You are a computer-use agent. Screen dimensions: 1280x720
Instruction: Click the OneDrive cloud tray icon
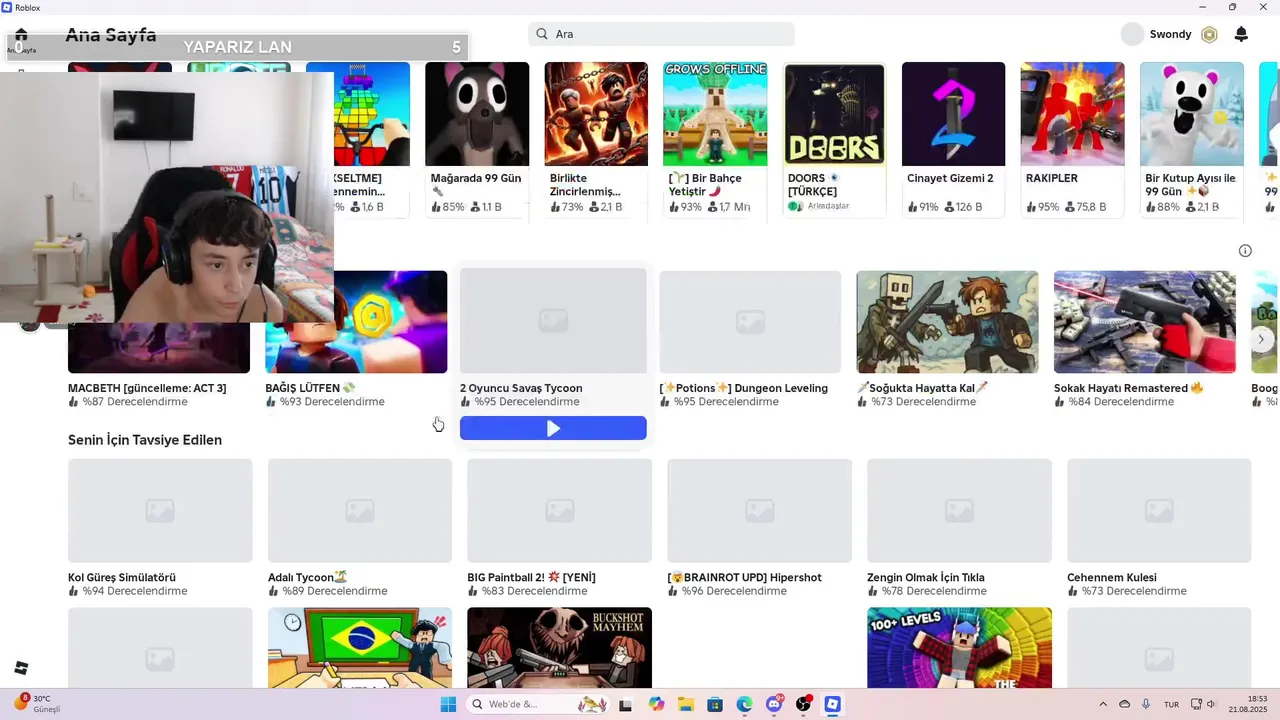pos(1124,704)
